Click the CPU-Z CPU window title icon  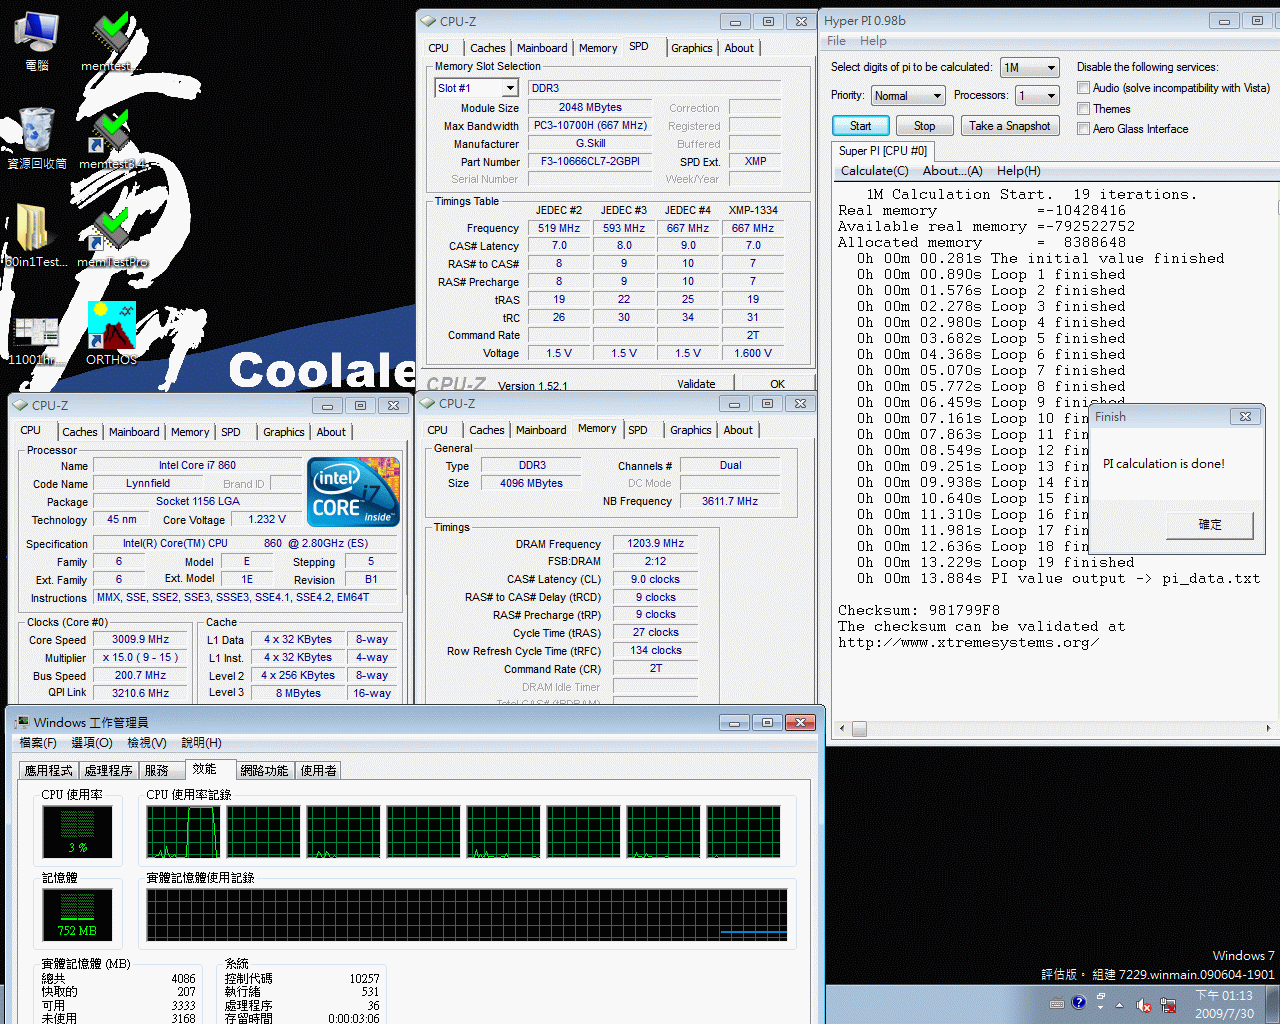[x=20, y=405]
